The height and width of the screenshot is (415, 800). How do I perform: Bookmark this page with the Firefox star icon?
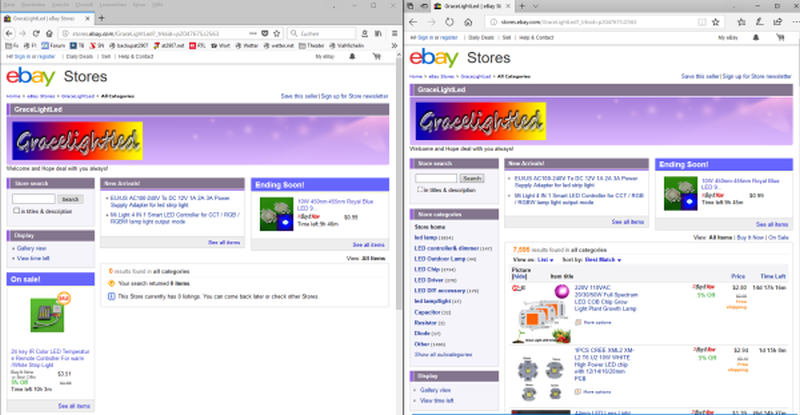277,33
